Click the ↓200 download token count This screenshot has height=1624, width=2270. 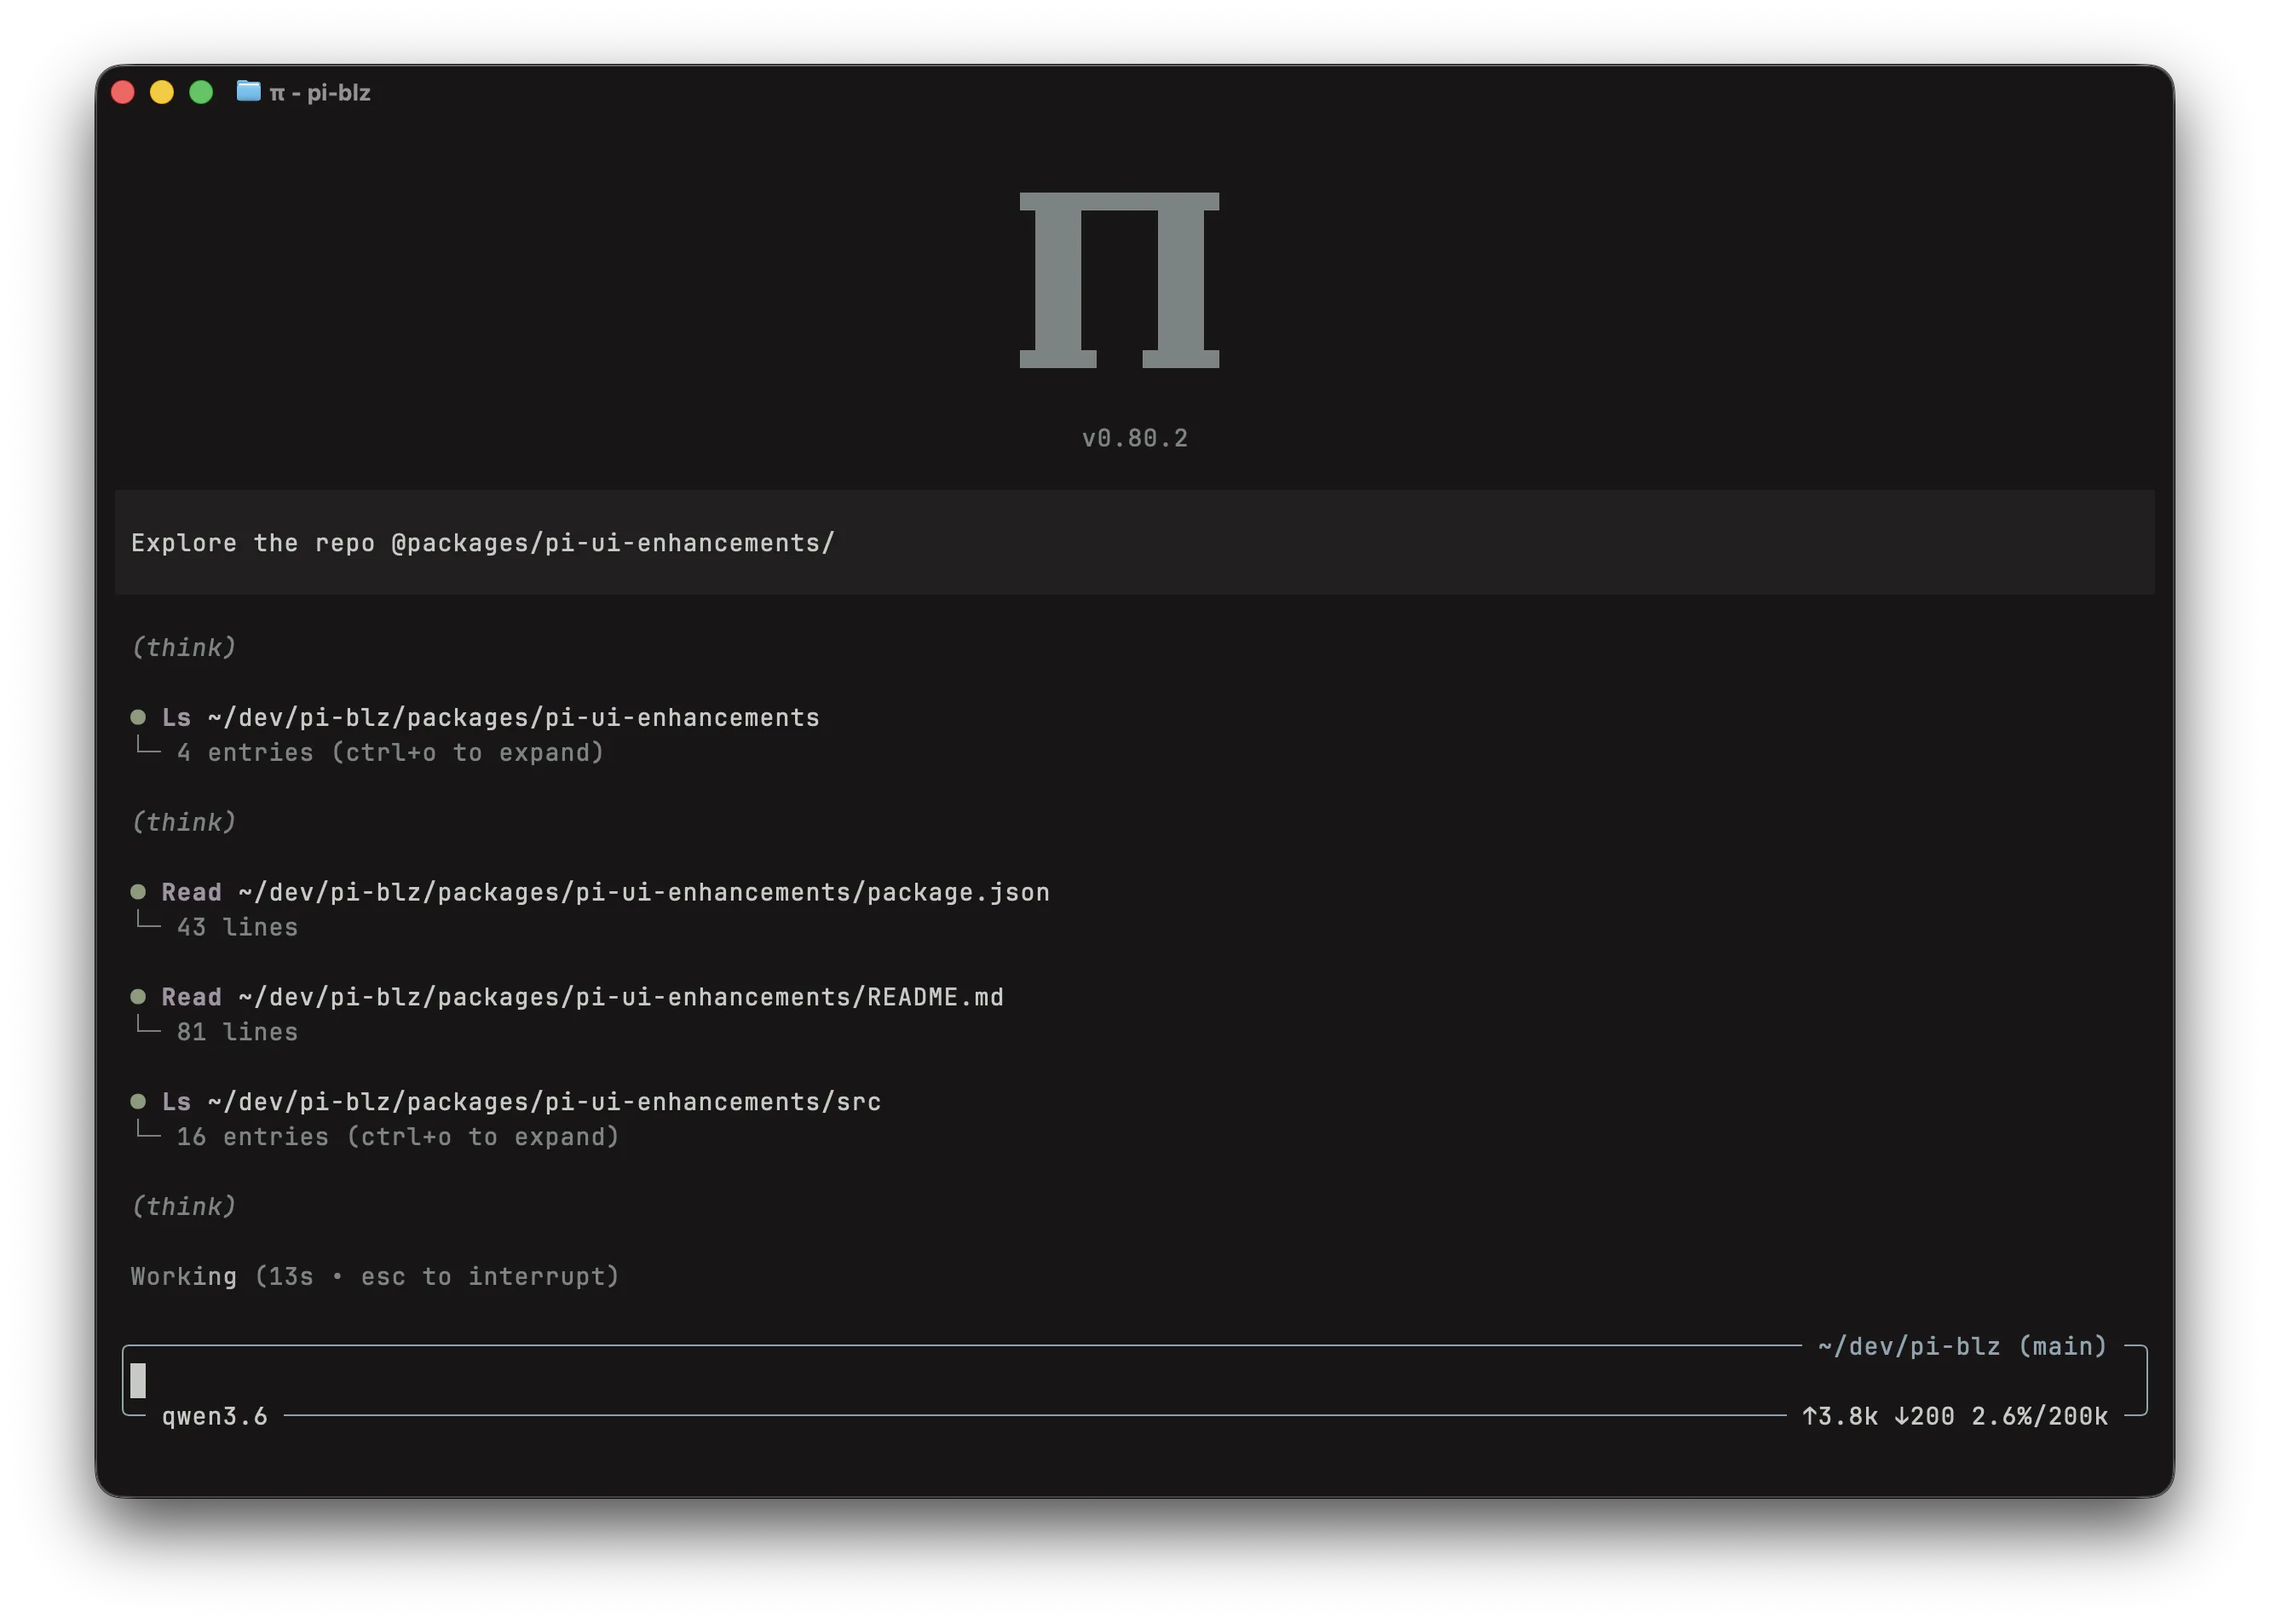click(1925, 1416)
